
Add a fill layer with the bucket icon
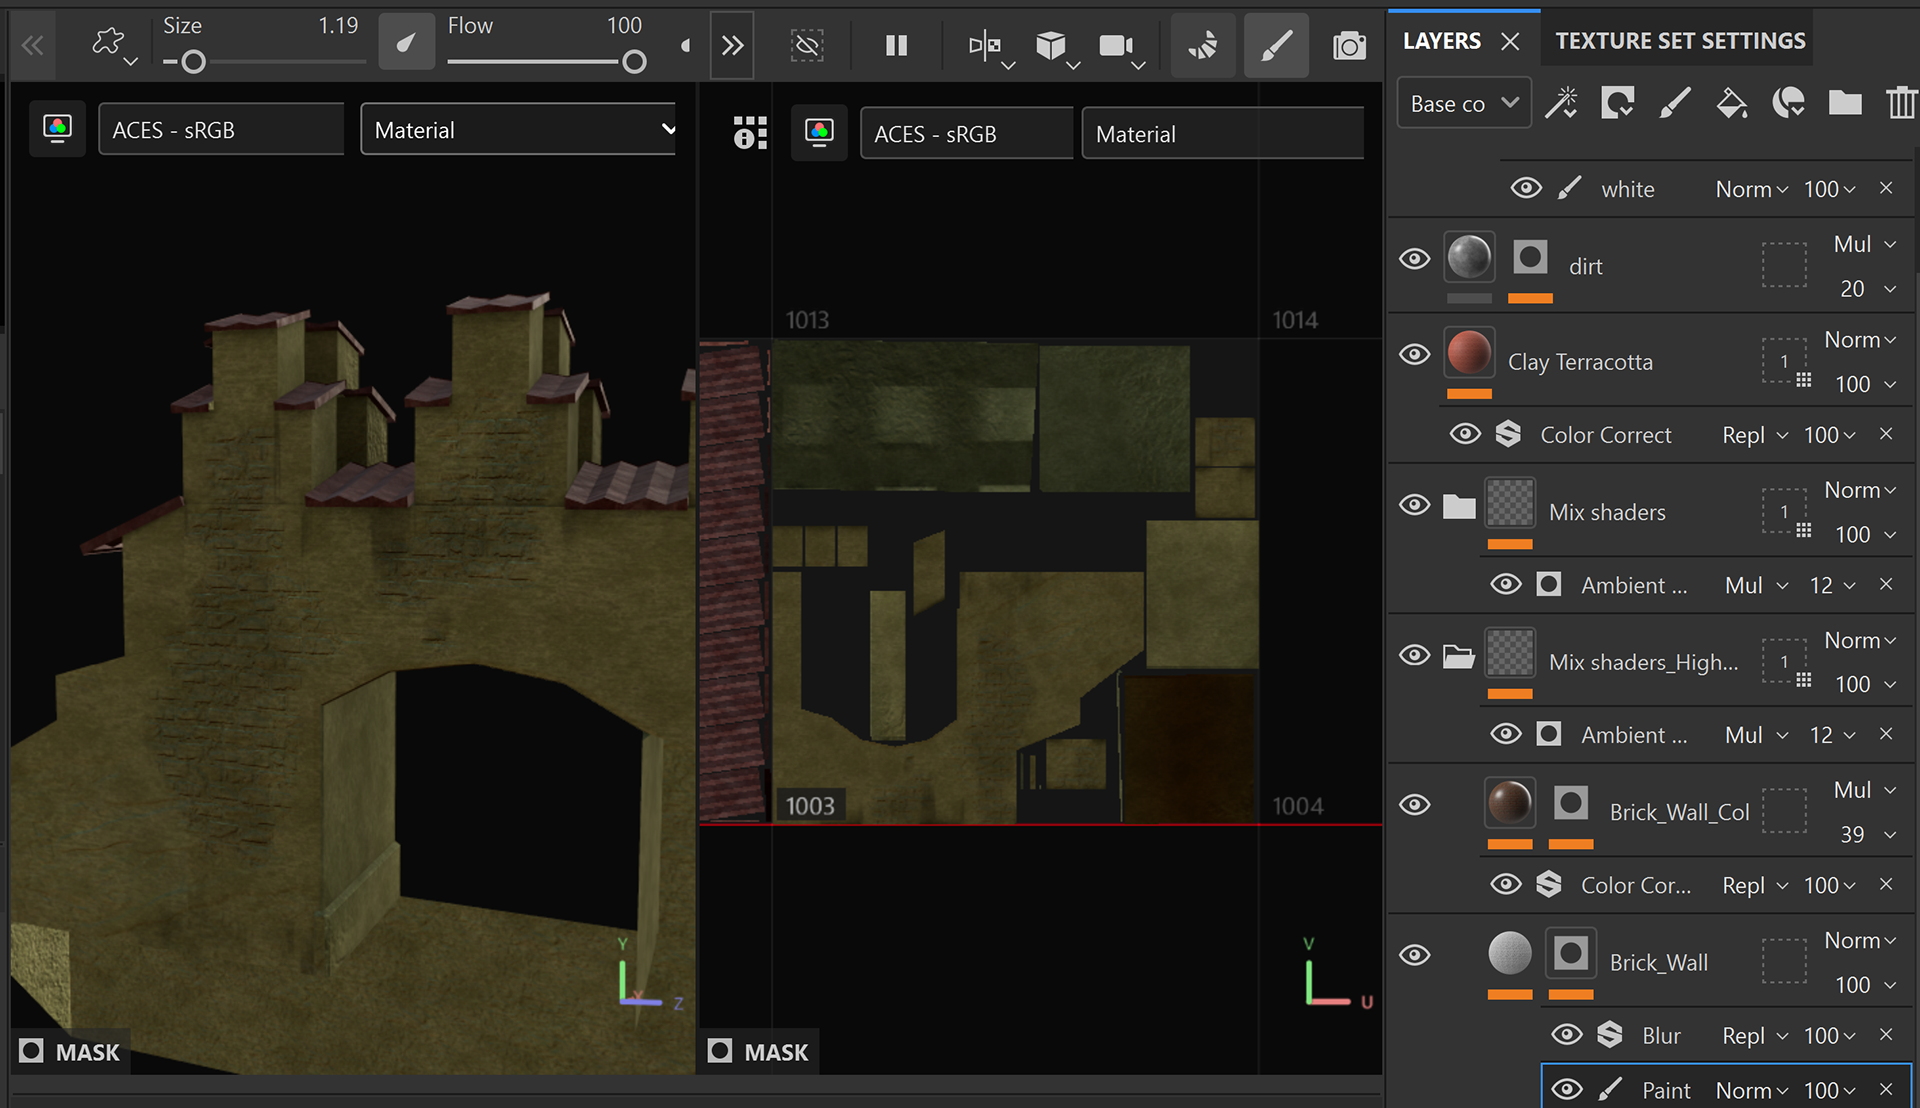(x=1731, y=103)
